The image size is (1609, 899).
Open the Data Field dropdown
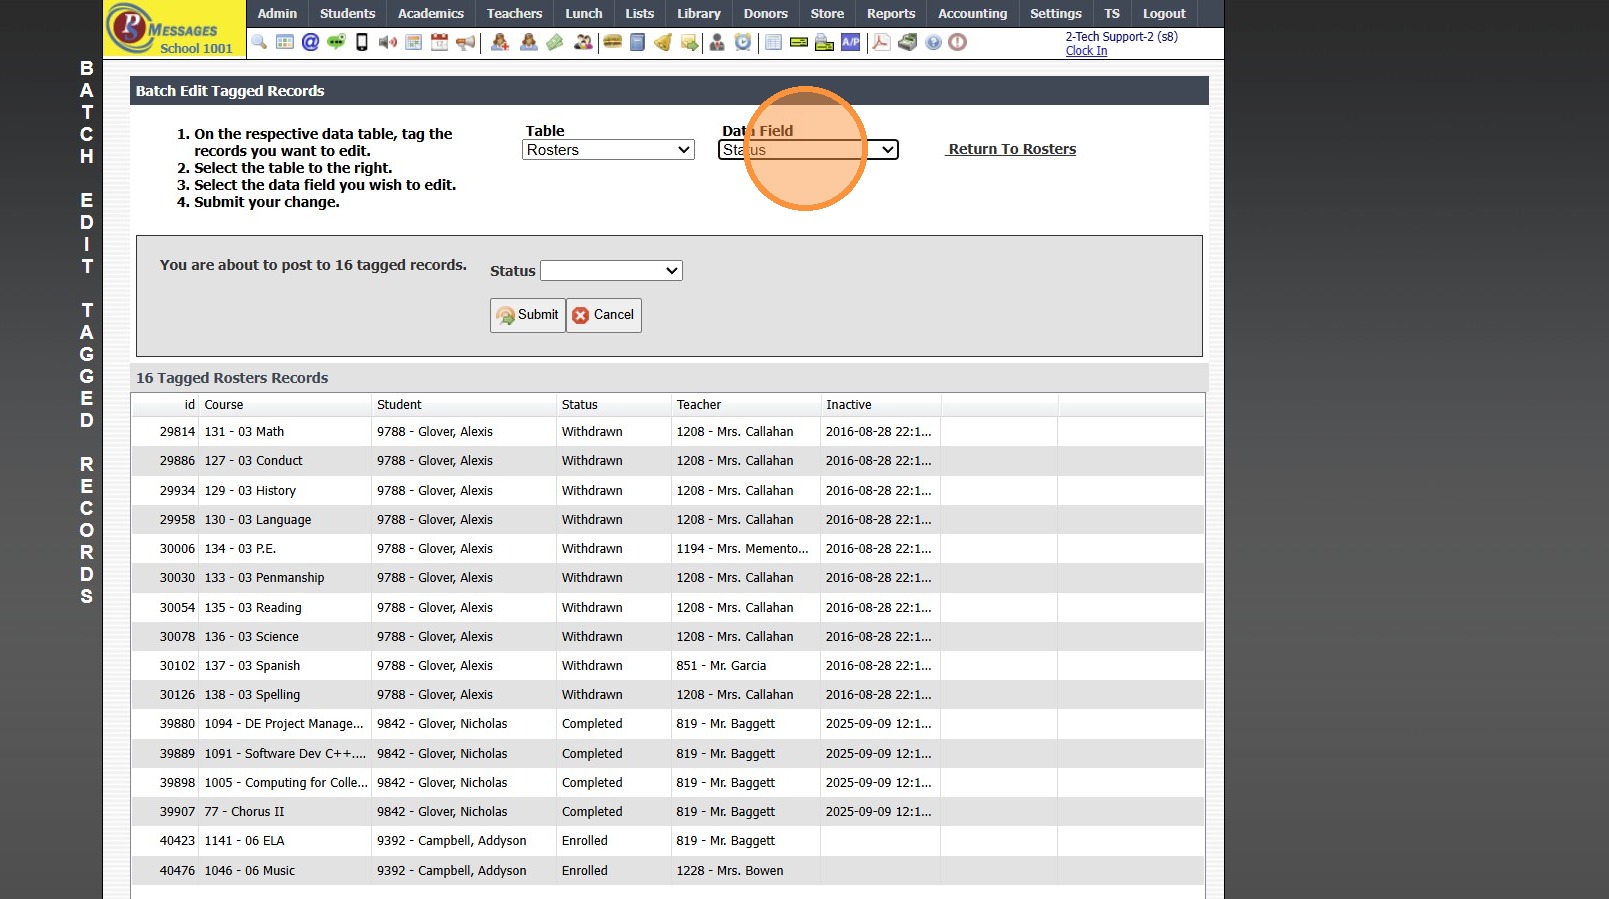coord(808,150)
